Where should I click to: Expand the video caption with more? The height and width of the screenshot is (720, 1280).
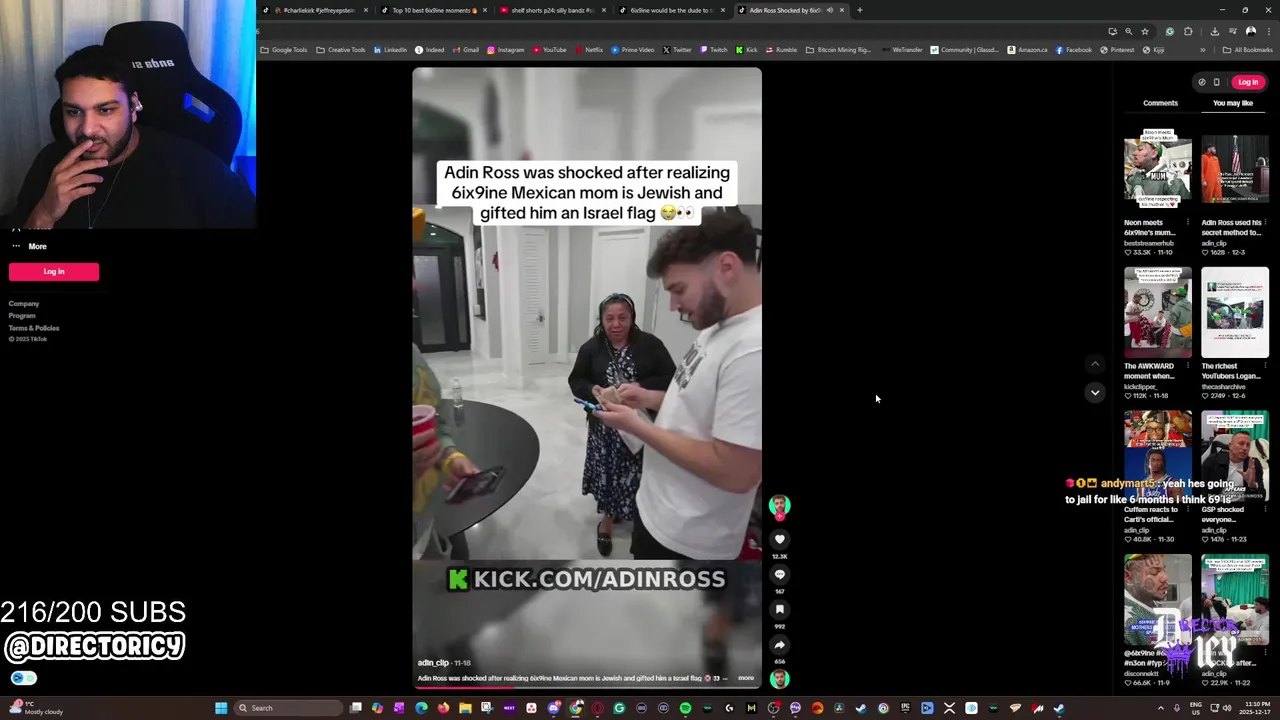tap(746, 678)
